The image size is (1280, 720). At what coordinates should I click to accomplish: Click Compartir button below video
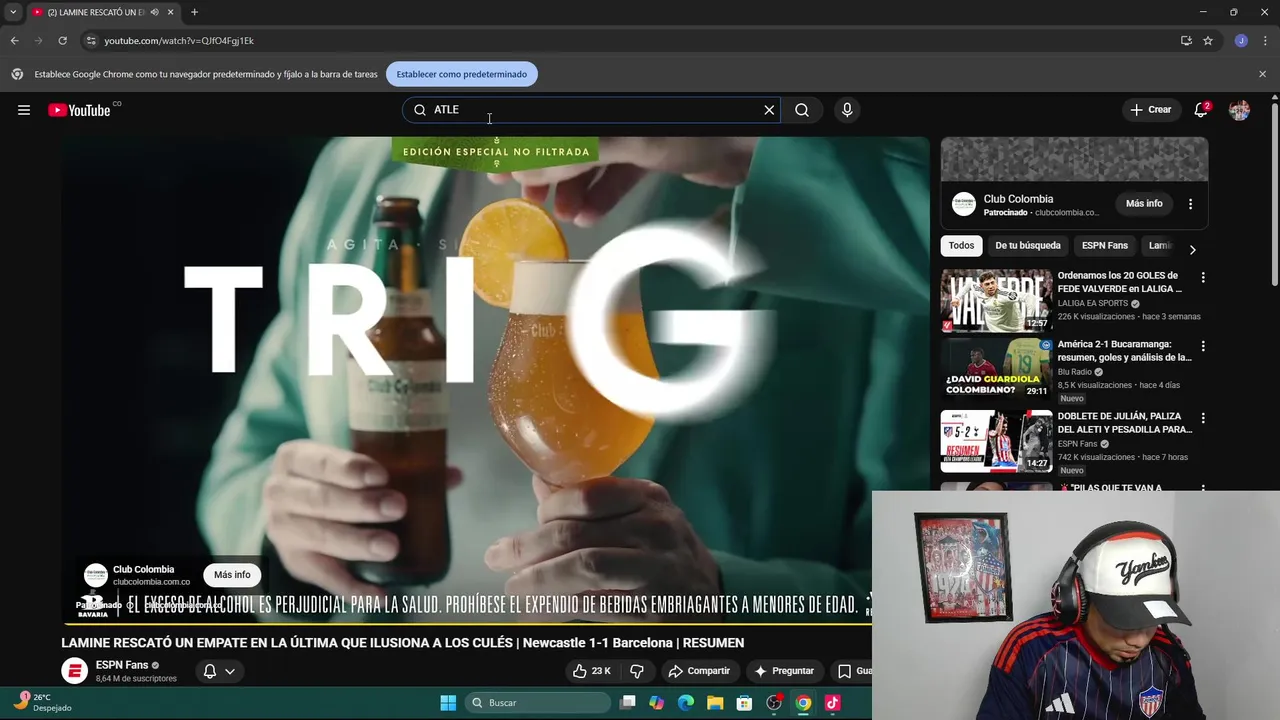[699, 671]
